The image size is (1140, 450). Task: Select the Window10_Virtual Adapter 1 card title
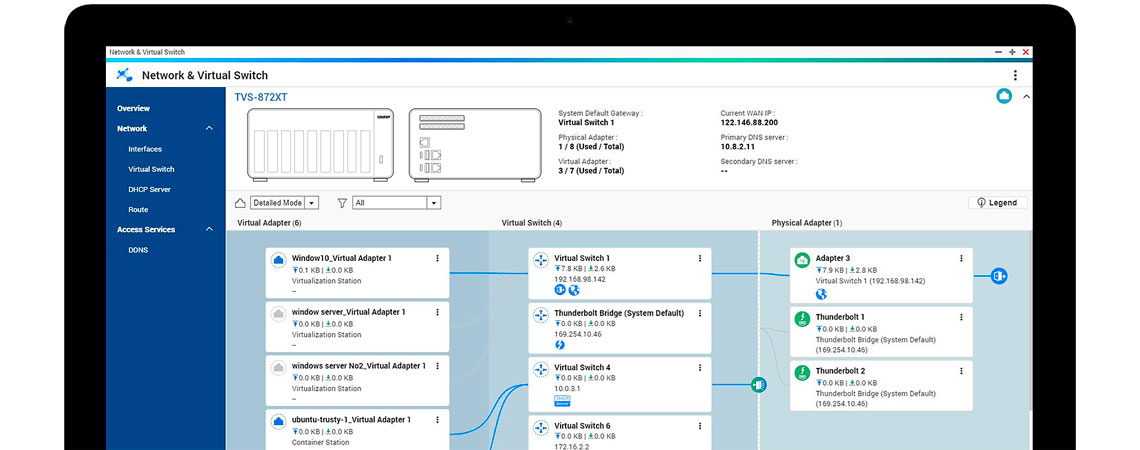[342, 258]
